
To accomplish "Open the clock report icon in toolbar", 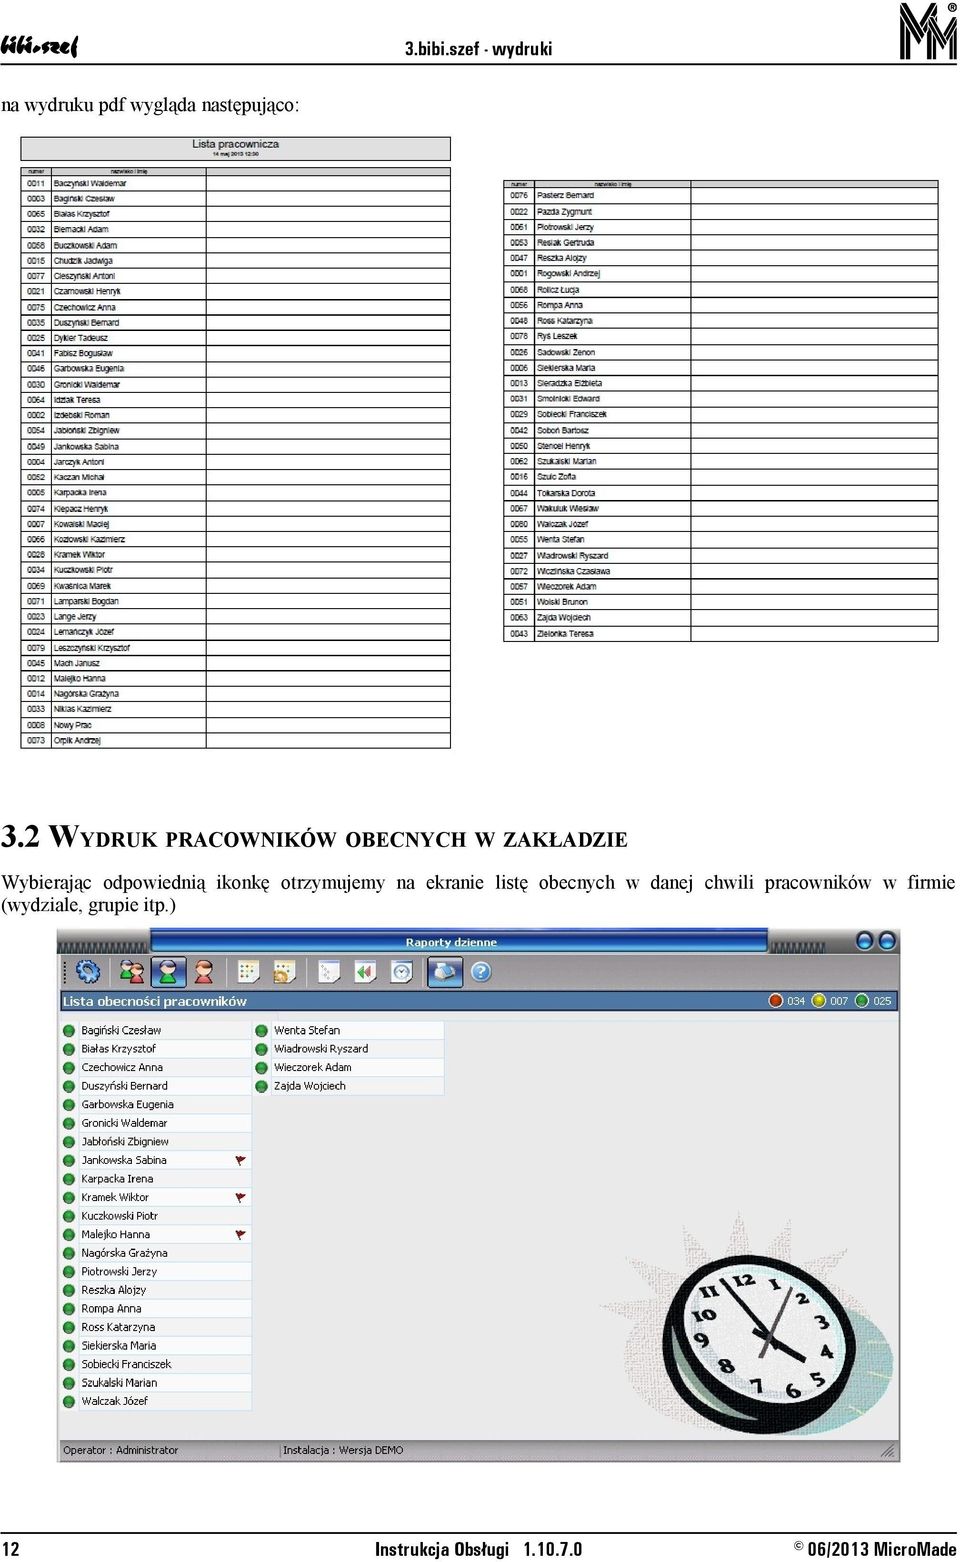I will click(402, 971).
